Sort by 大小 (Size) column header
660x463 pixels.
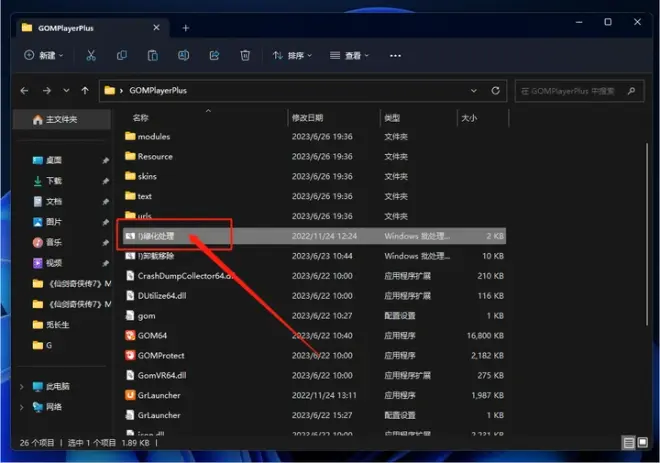(469, 118)
